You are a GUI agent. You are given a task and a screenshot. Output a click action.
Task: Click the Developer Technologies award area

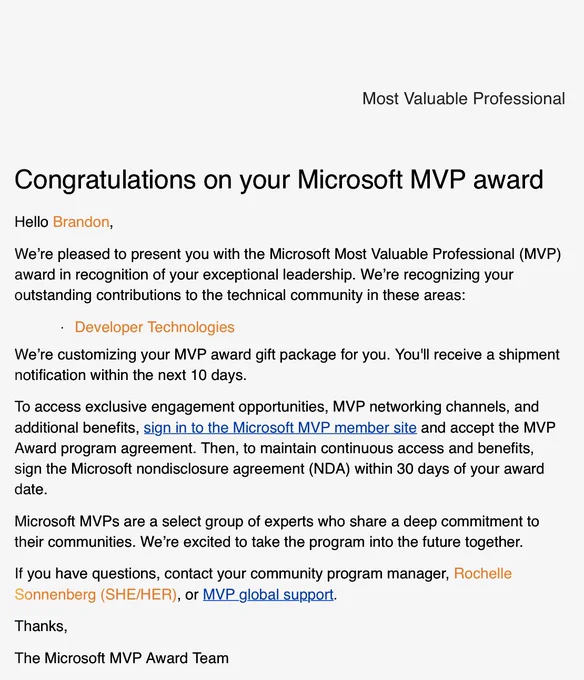[x=154, y=327]
